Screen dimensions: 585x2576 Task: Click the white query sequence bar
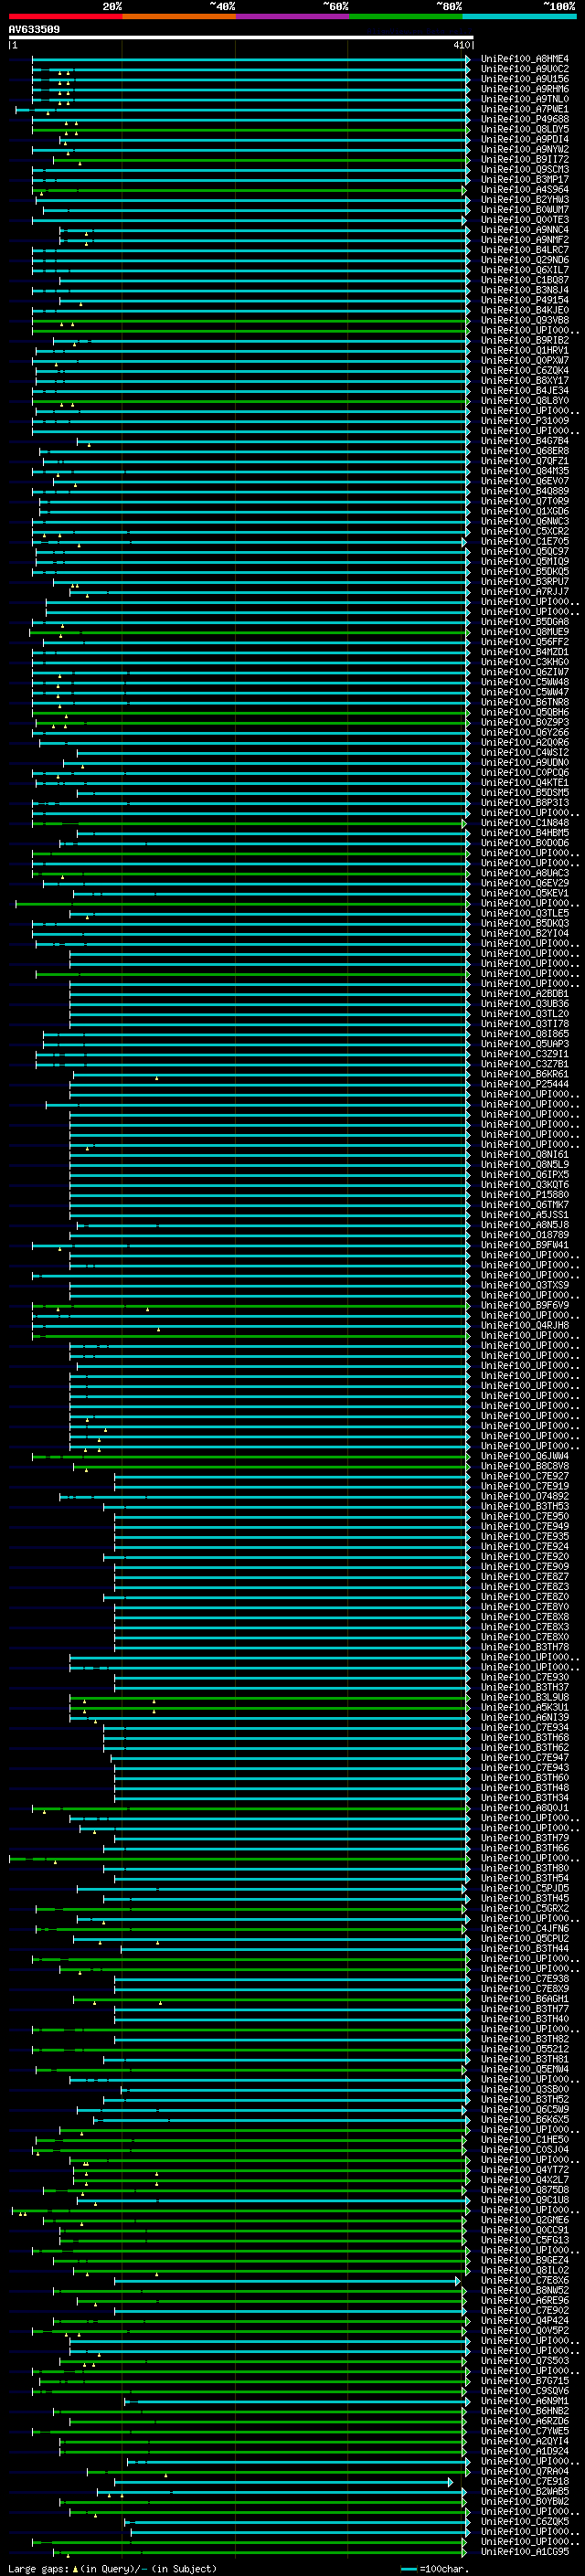pyautogui.click(x=241, y=38)
